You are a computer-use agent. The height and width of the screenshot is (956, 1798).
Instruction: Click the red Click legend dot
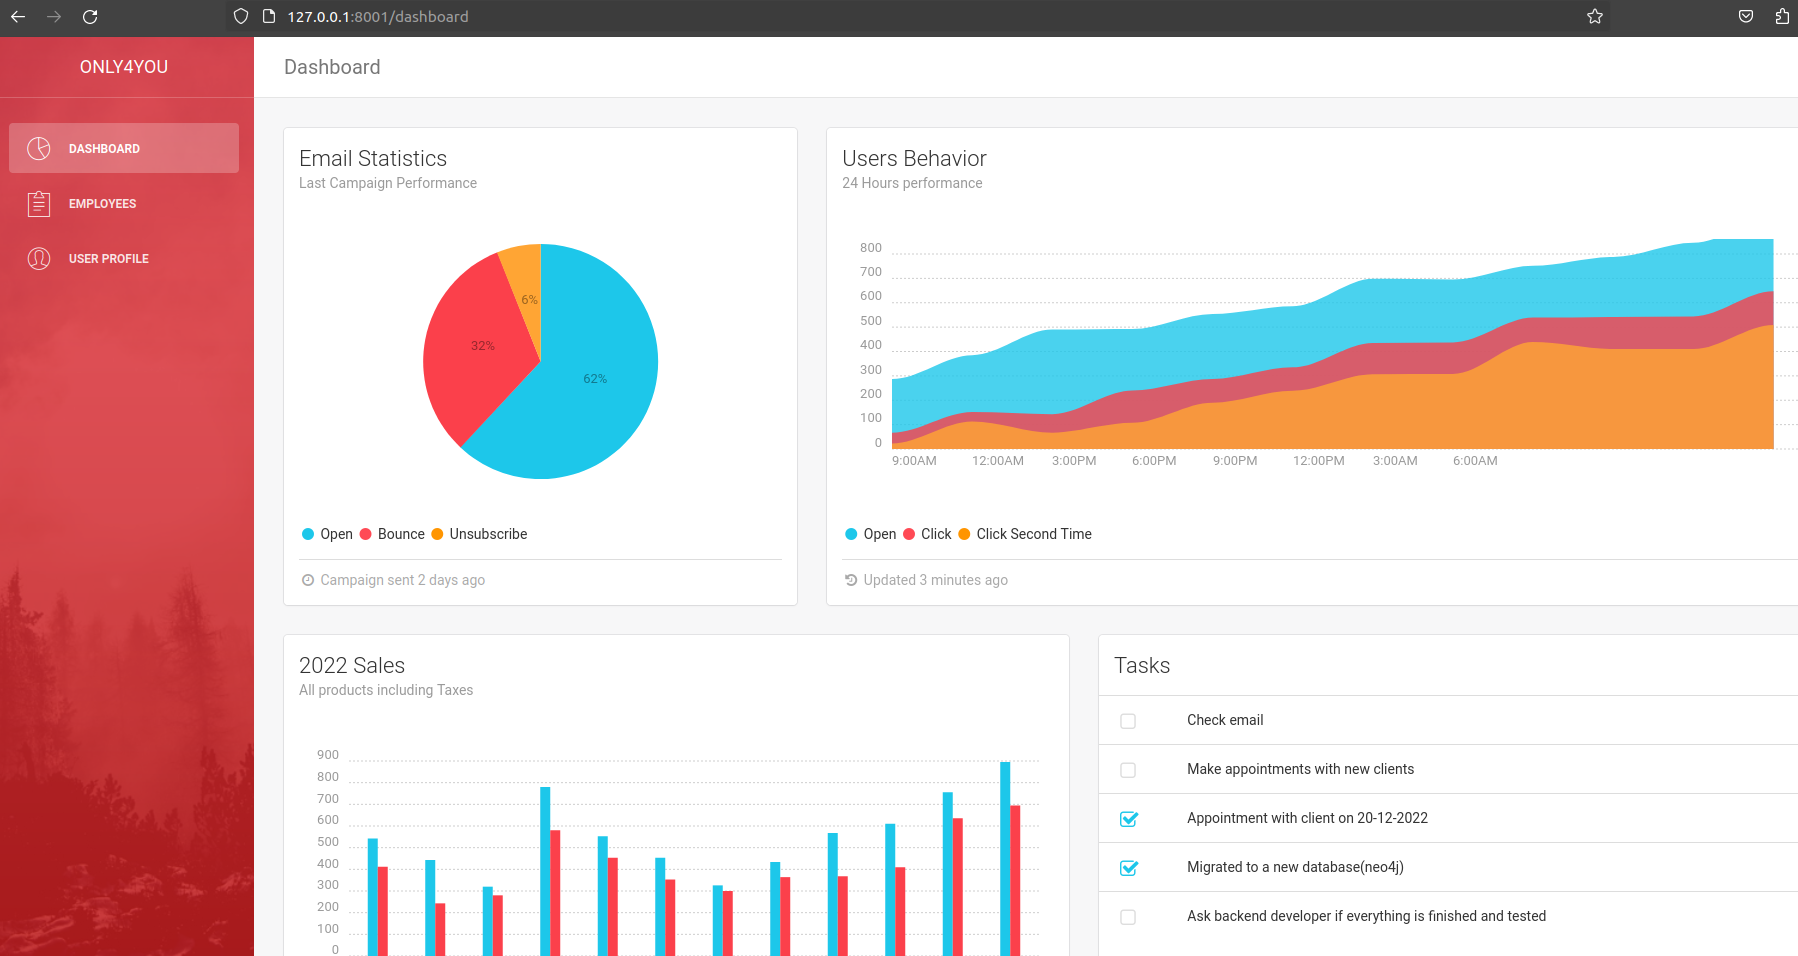(x=909, y=534)
